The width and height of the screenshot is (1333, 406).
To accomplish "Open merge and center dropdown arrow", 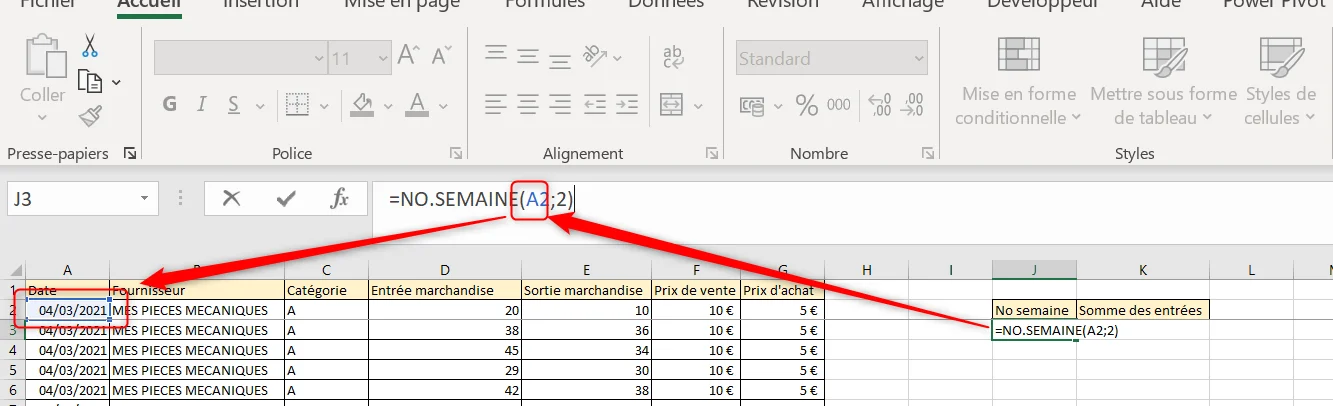I will pos(698,105).
